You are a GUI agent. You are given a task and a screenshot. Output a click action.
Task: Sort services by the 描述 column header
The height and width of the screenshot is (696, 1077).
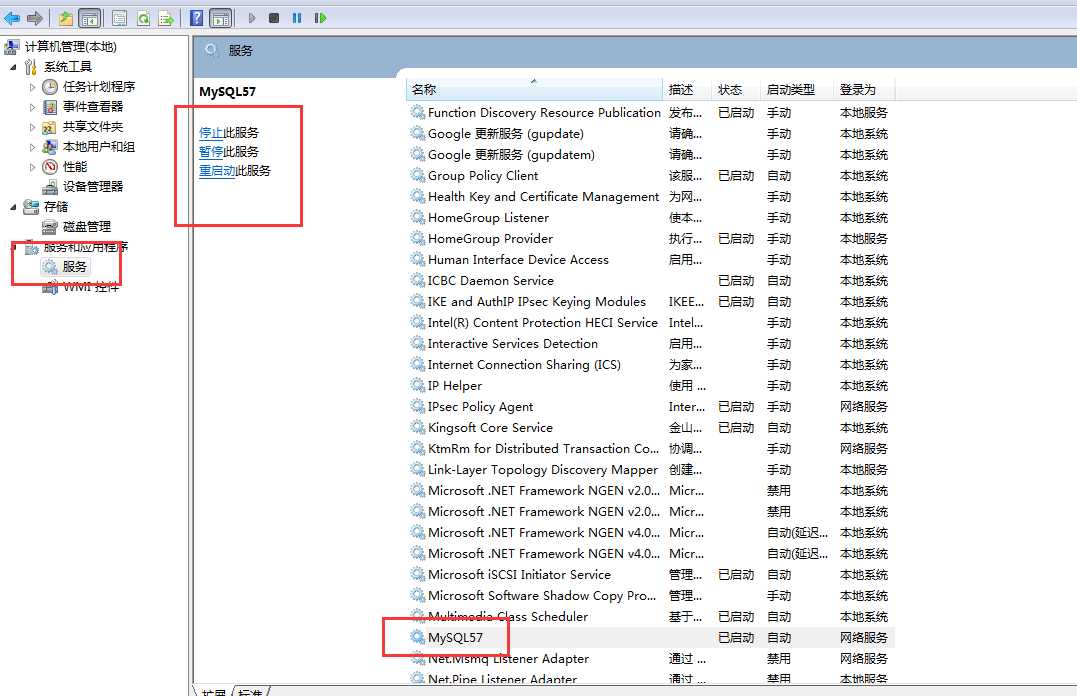686,89
